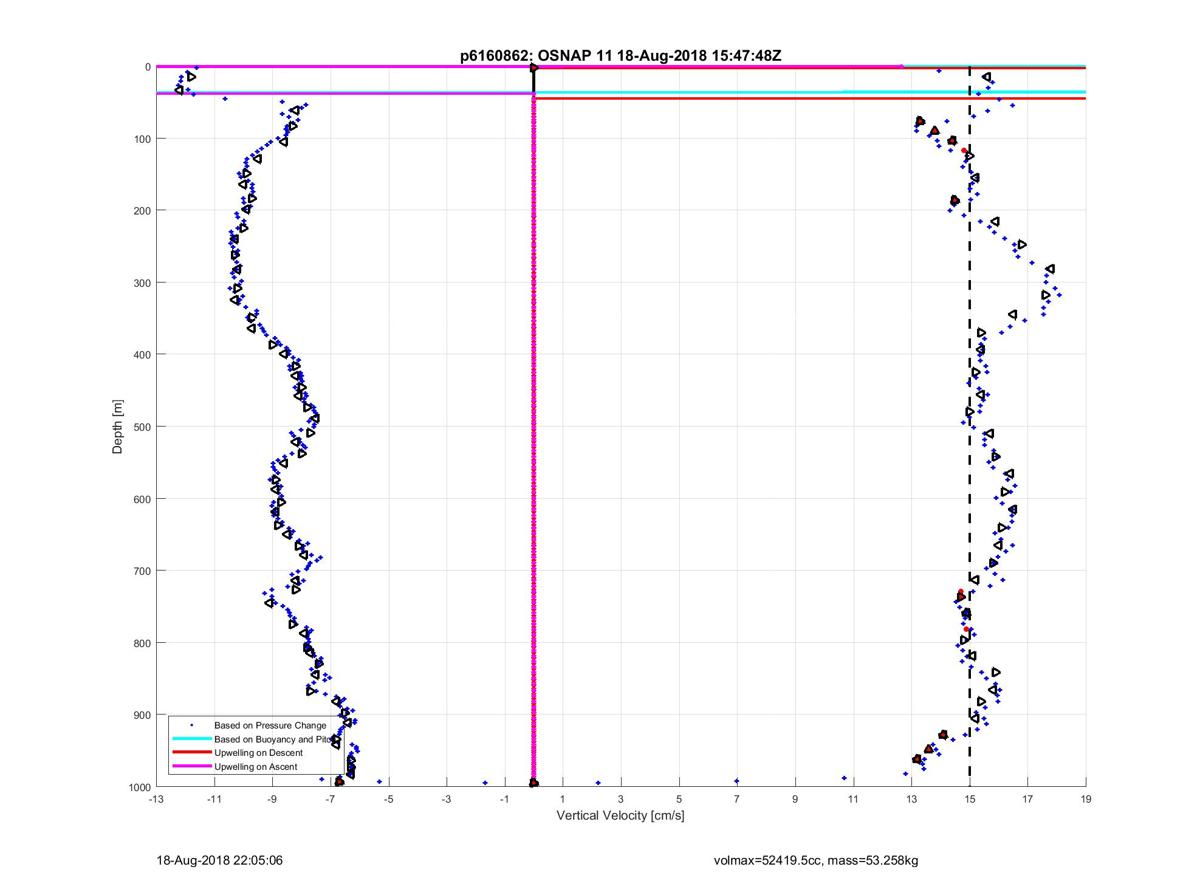Select legend entry 'Based on Pressure Change'
This screenshot has height=885, width=1200.
[270, 724]
